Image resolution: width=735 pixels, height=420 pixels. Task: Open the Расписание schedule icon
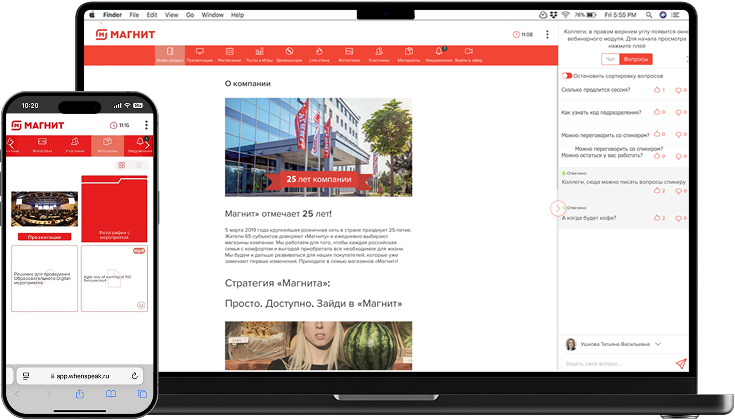pyautogui.click(x=229, y=51)
